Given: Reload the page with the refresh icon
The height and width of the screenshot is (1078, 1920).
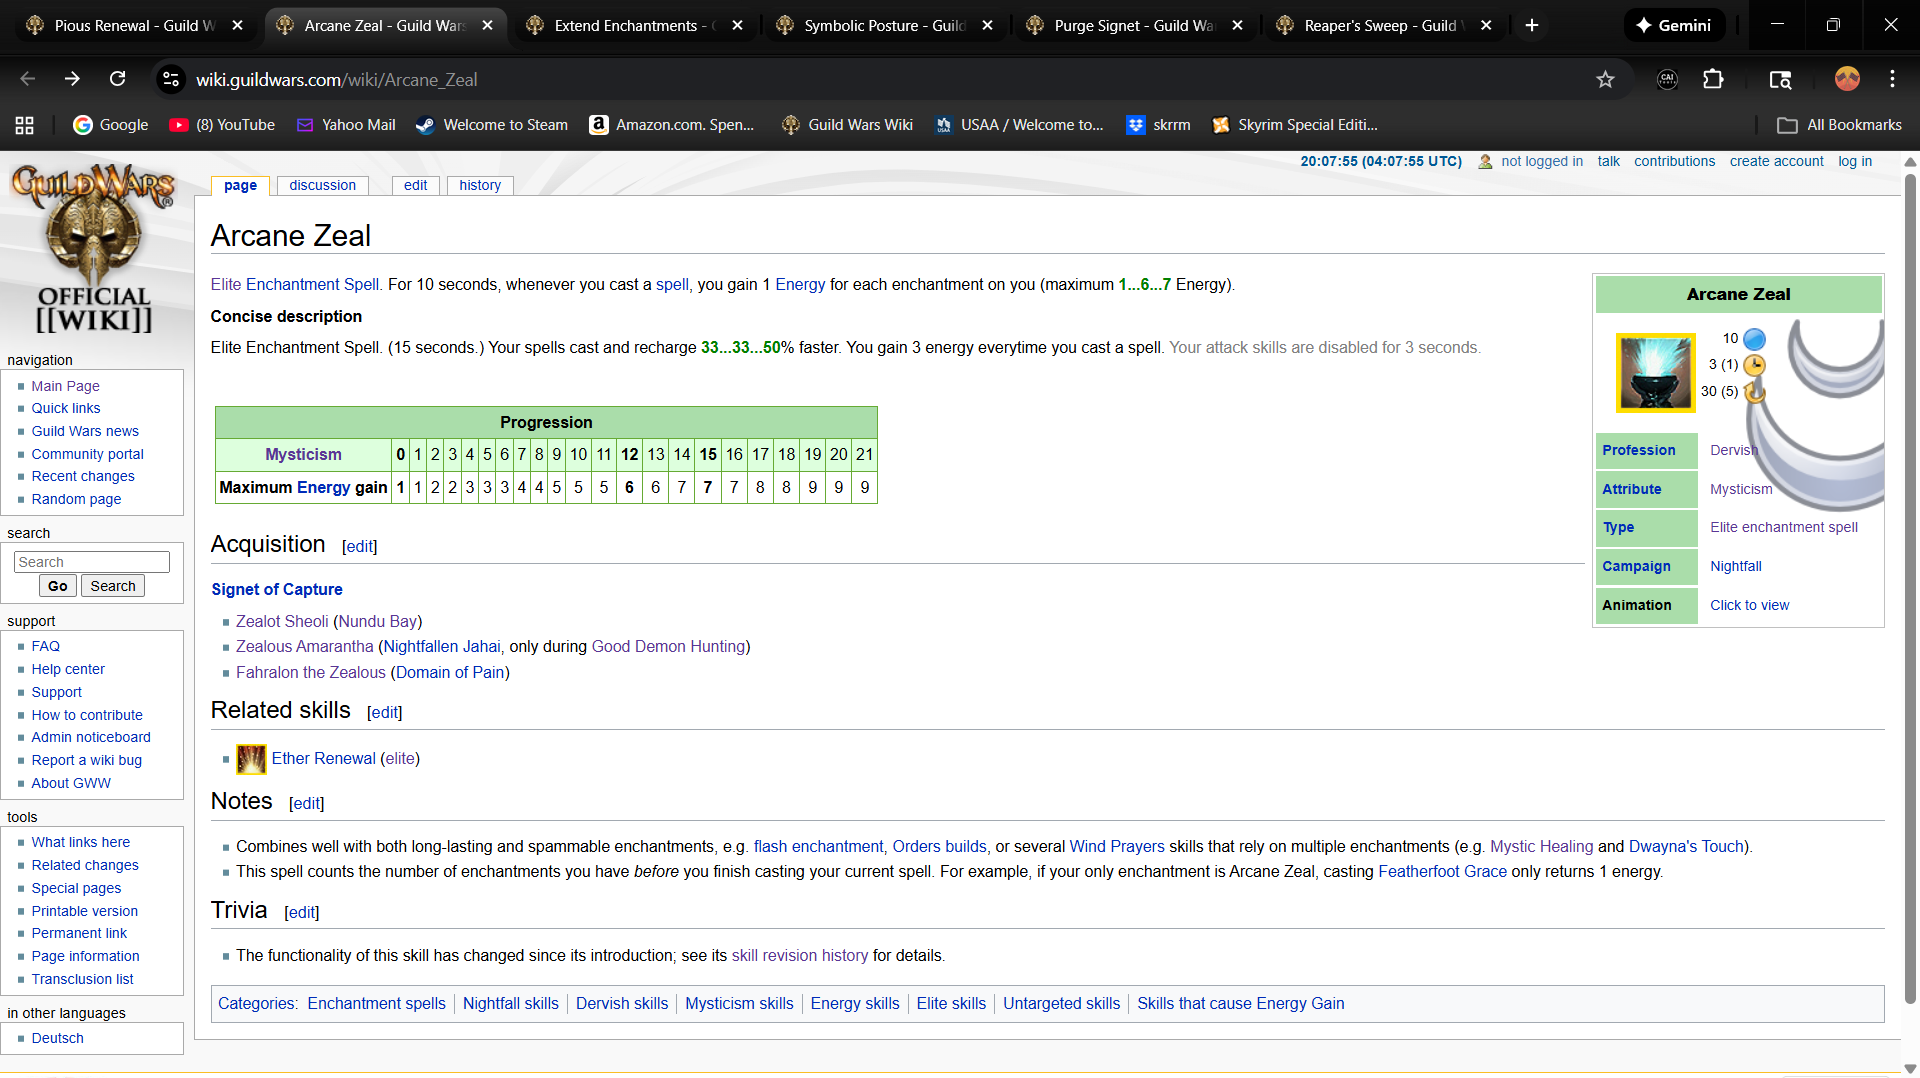Looking at the screenshot, I should (117, 79).
